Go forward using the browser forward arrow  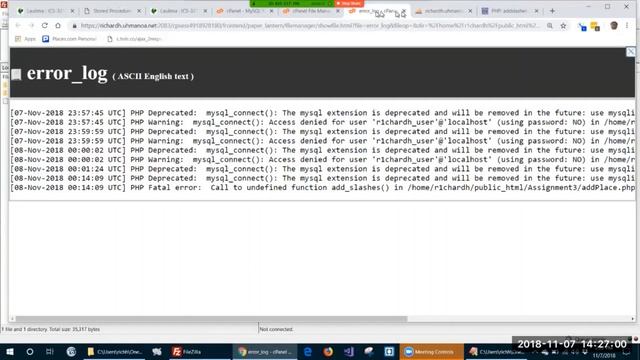click(x=31, y=26)
